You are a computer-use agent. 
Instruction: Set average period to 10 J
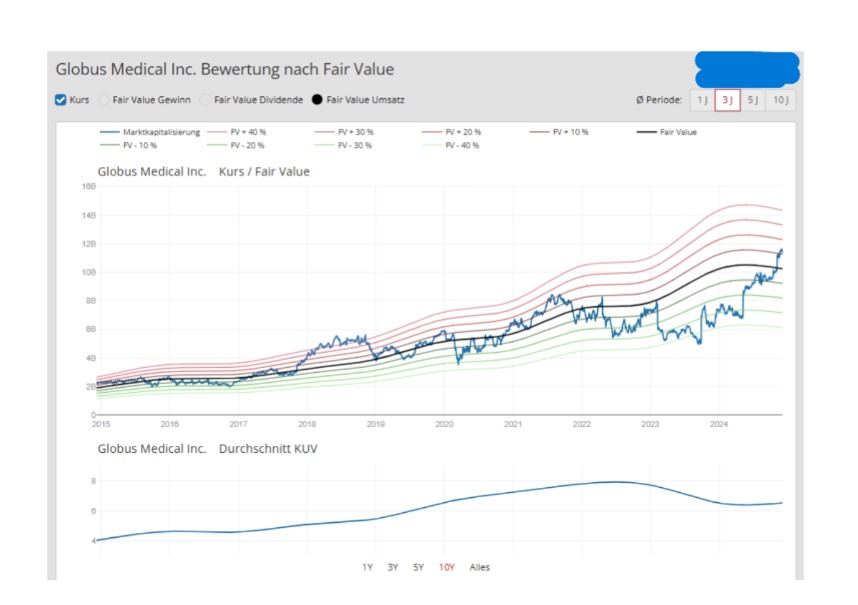(781, 100)
